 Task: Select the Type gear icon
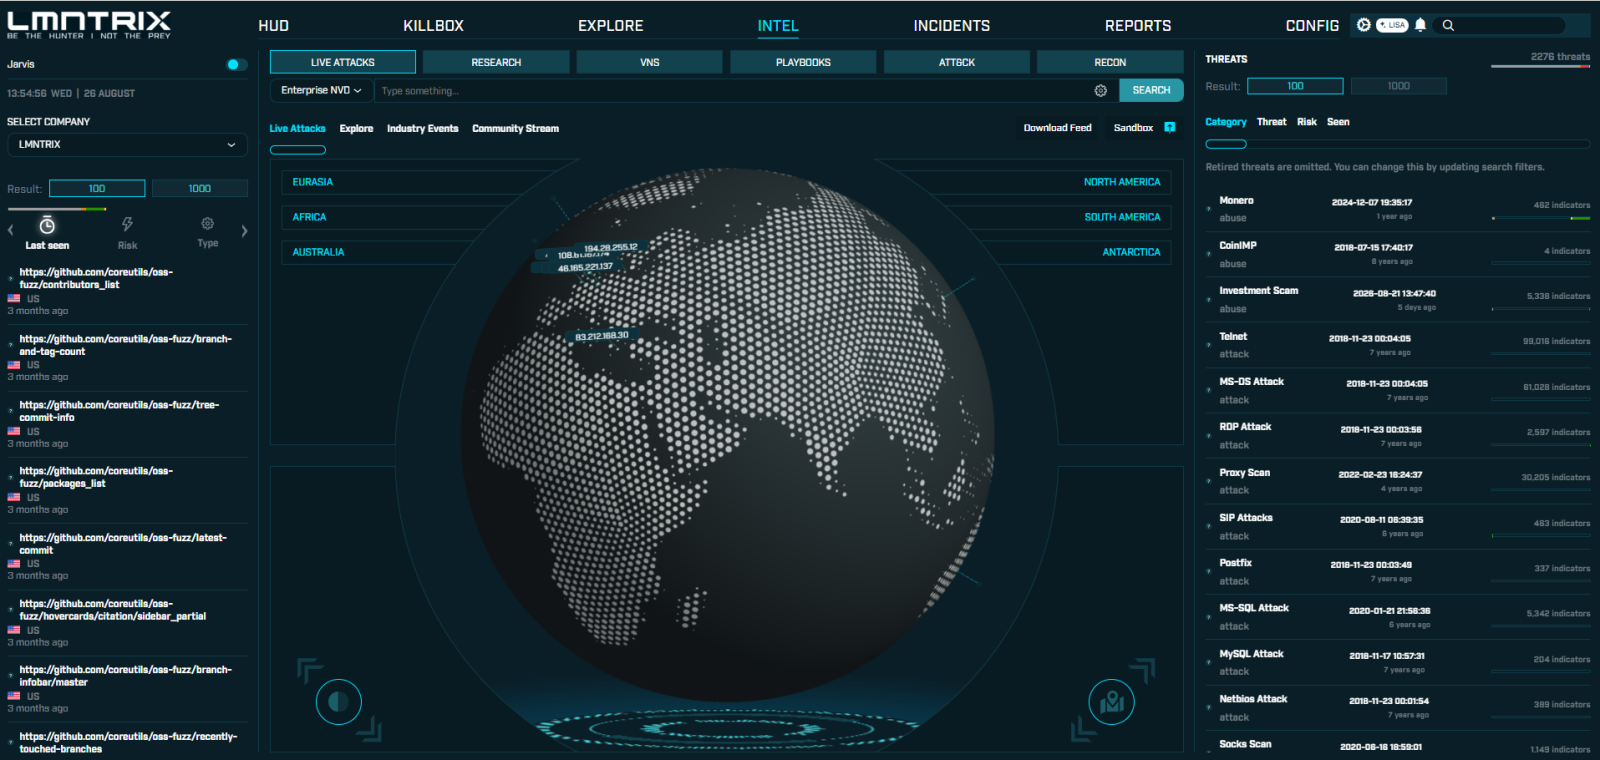click(207, 224)
